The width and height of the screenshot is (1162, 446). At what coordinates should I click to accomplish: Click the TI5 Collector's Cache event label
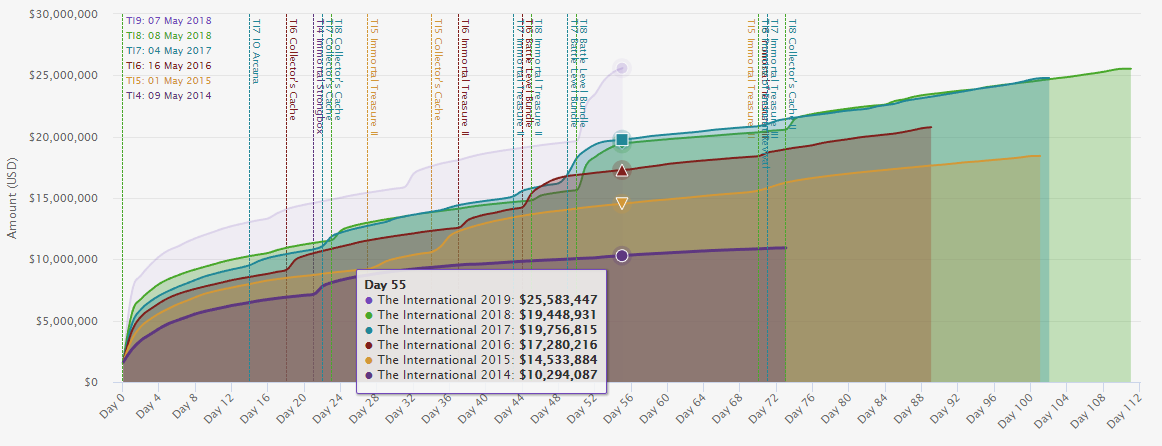[x=437, y=70]
